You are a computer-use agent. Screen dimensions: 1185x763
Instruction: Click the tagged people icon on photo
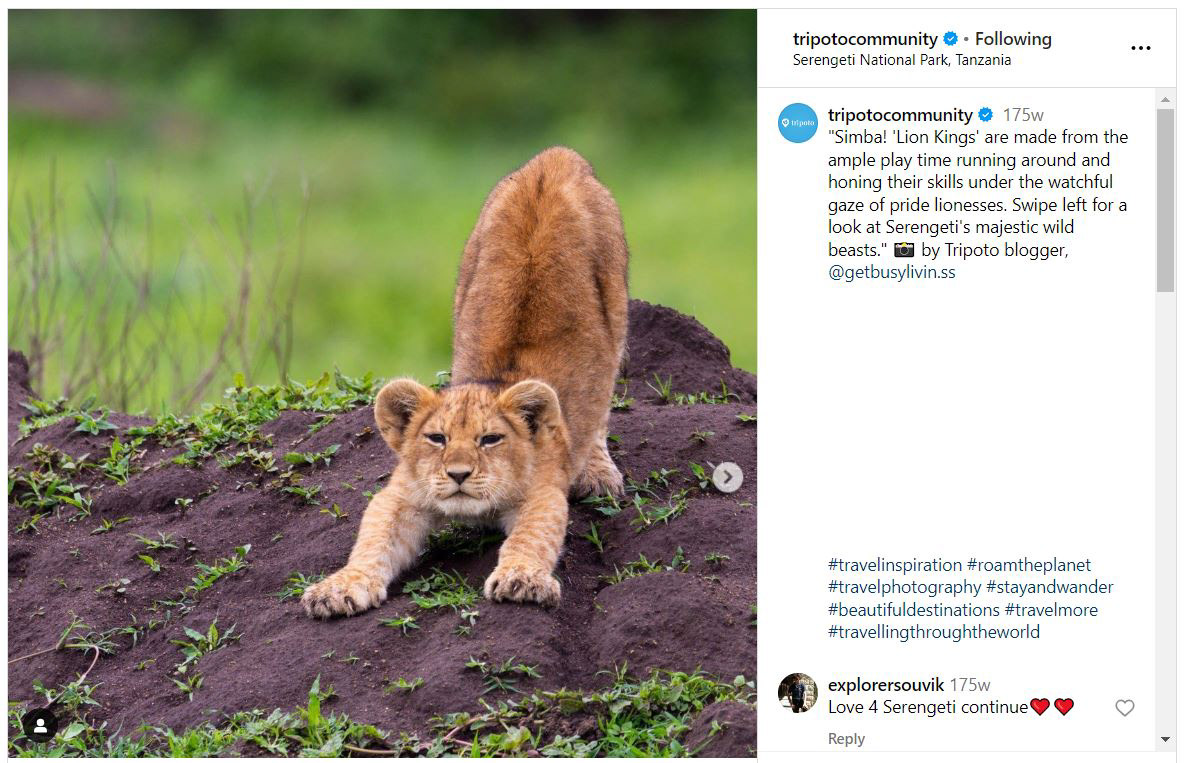click(40, 726)
